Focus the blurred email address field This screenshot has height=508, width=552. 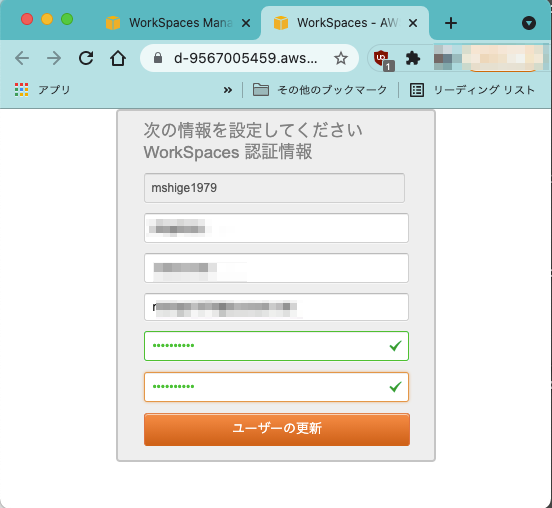(276, 307)
